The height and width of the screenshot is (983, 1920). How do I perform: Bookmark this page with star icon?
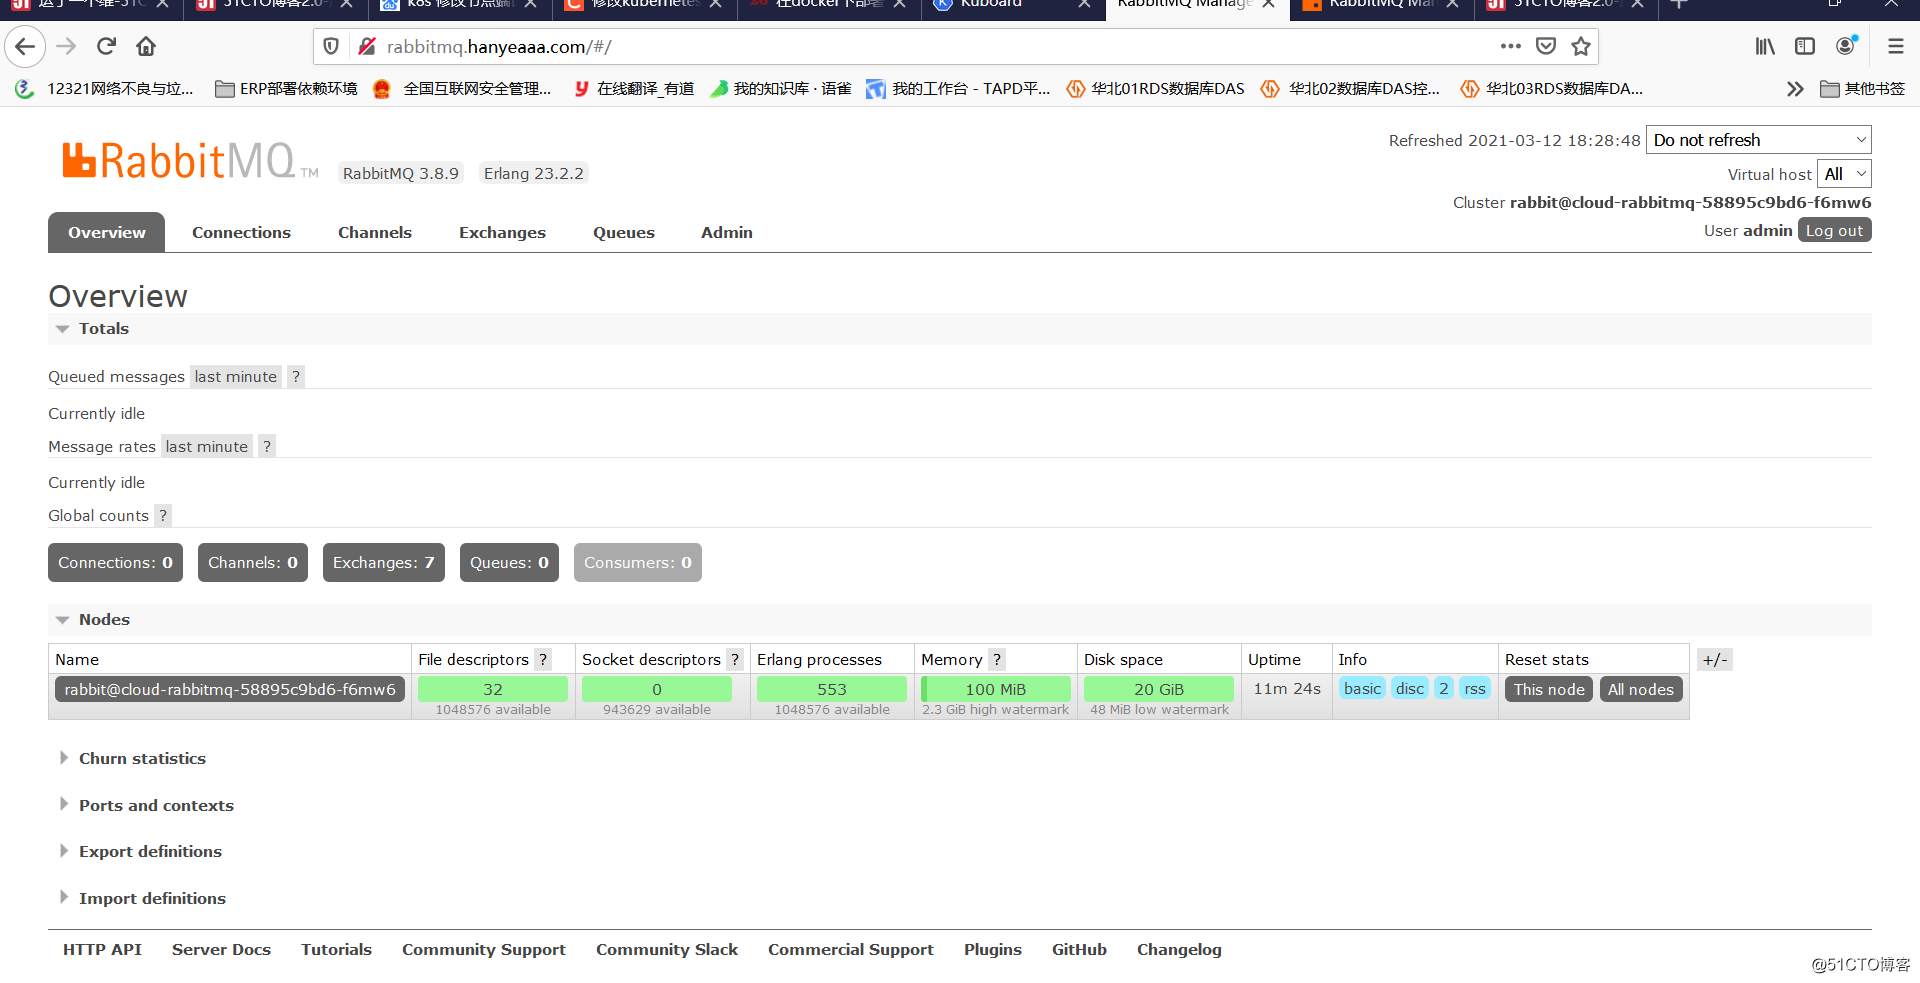pyautogui.click(x=1581, y=46)
